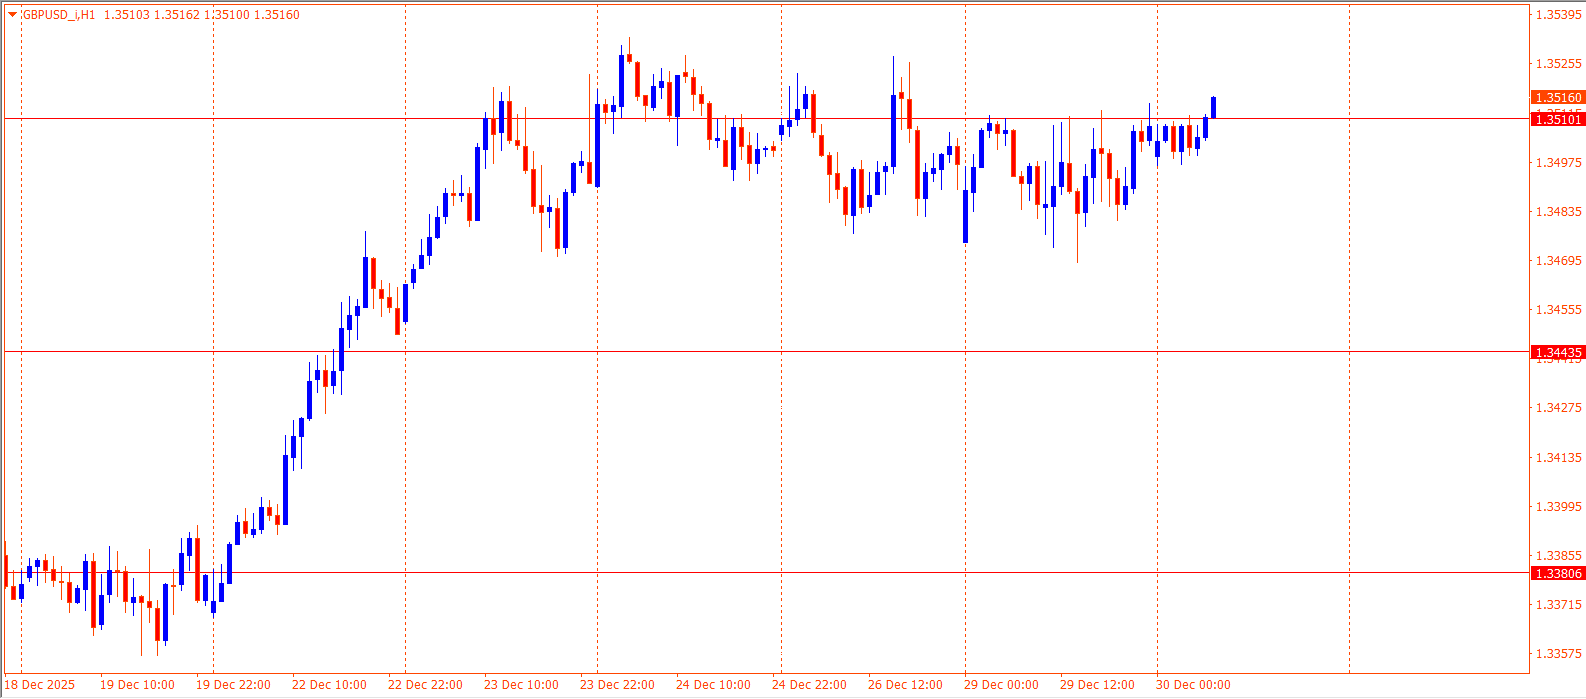Click the 29 Dec 00:00 time axis label
This screenshot has width=1586, height=699.
[1001, 685]
